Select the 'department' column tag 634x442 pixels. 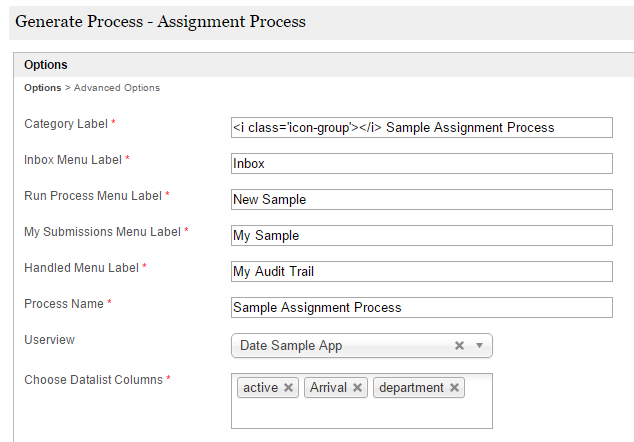pos(411,388)
